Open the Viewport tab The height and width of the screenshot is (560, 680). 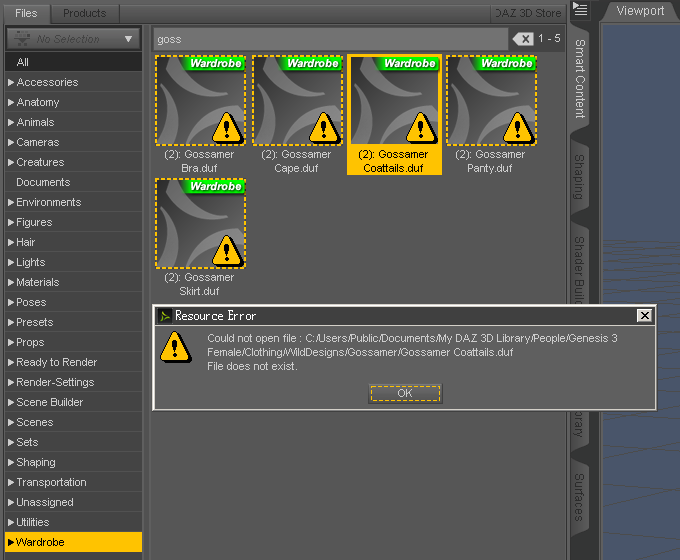640,11
